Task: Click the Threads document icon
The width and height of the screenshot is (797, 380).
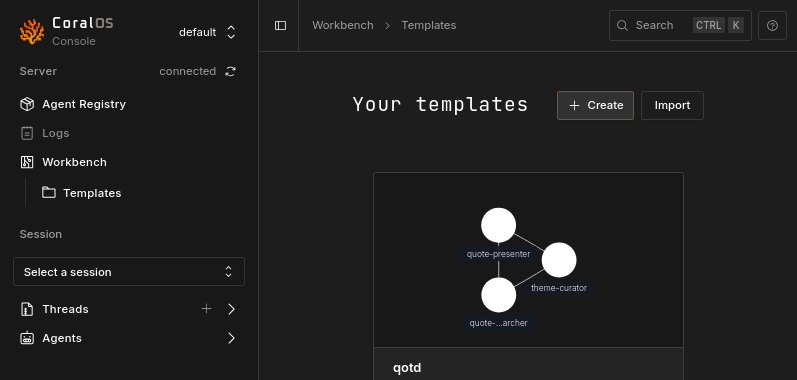Action: click(26, 309)
